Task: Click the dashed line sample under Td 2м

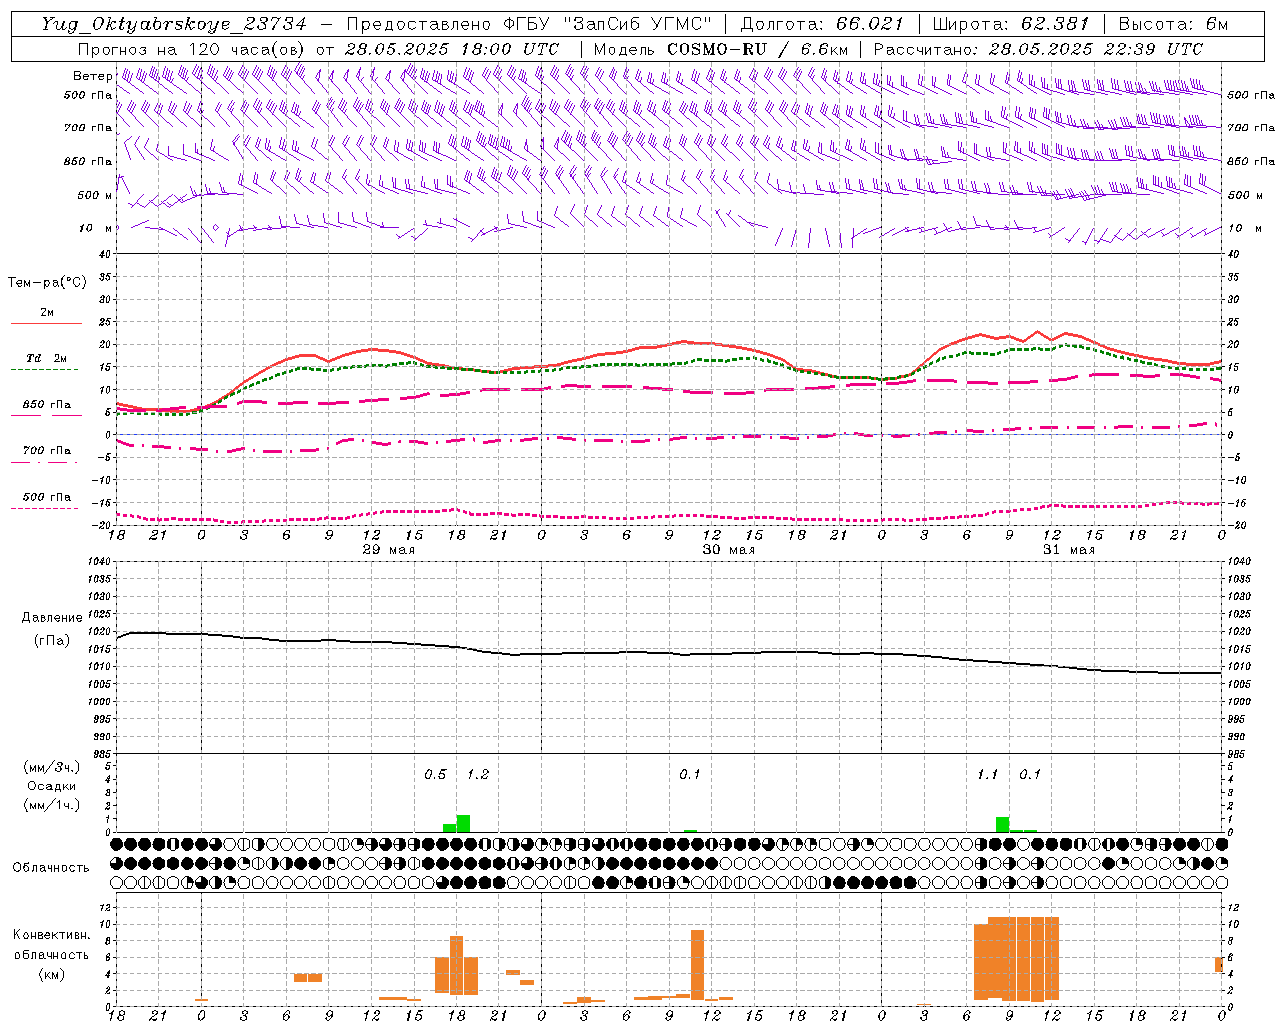Action: (44, 369)
